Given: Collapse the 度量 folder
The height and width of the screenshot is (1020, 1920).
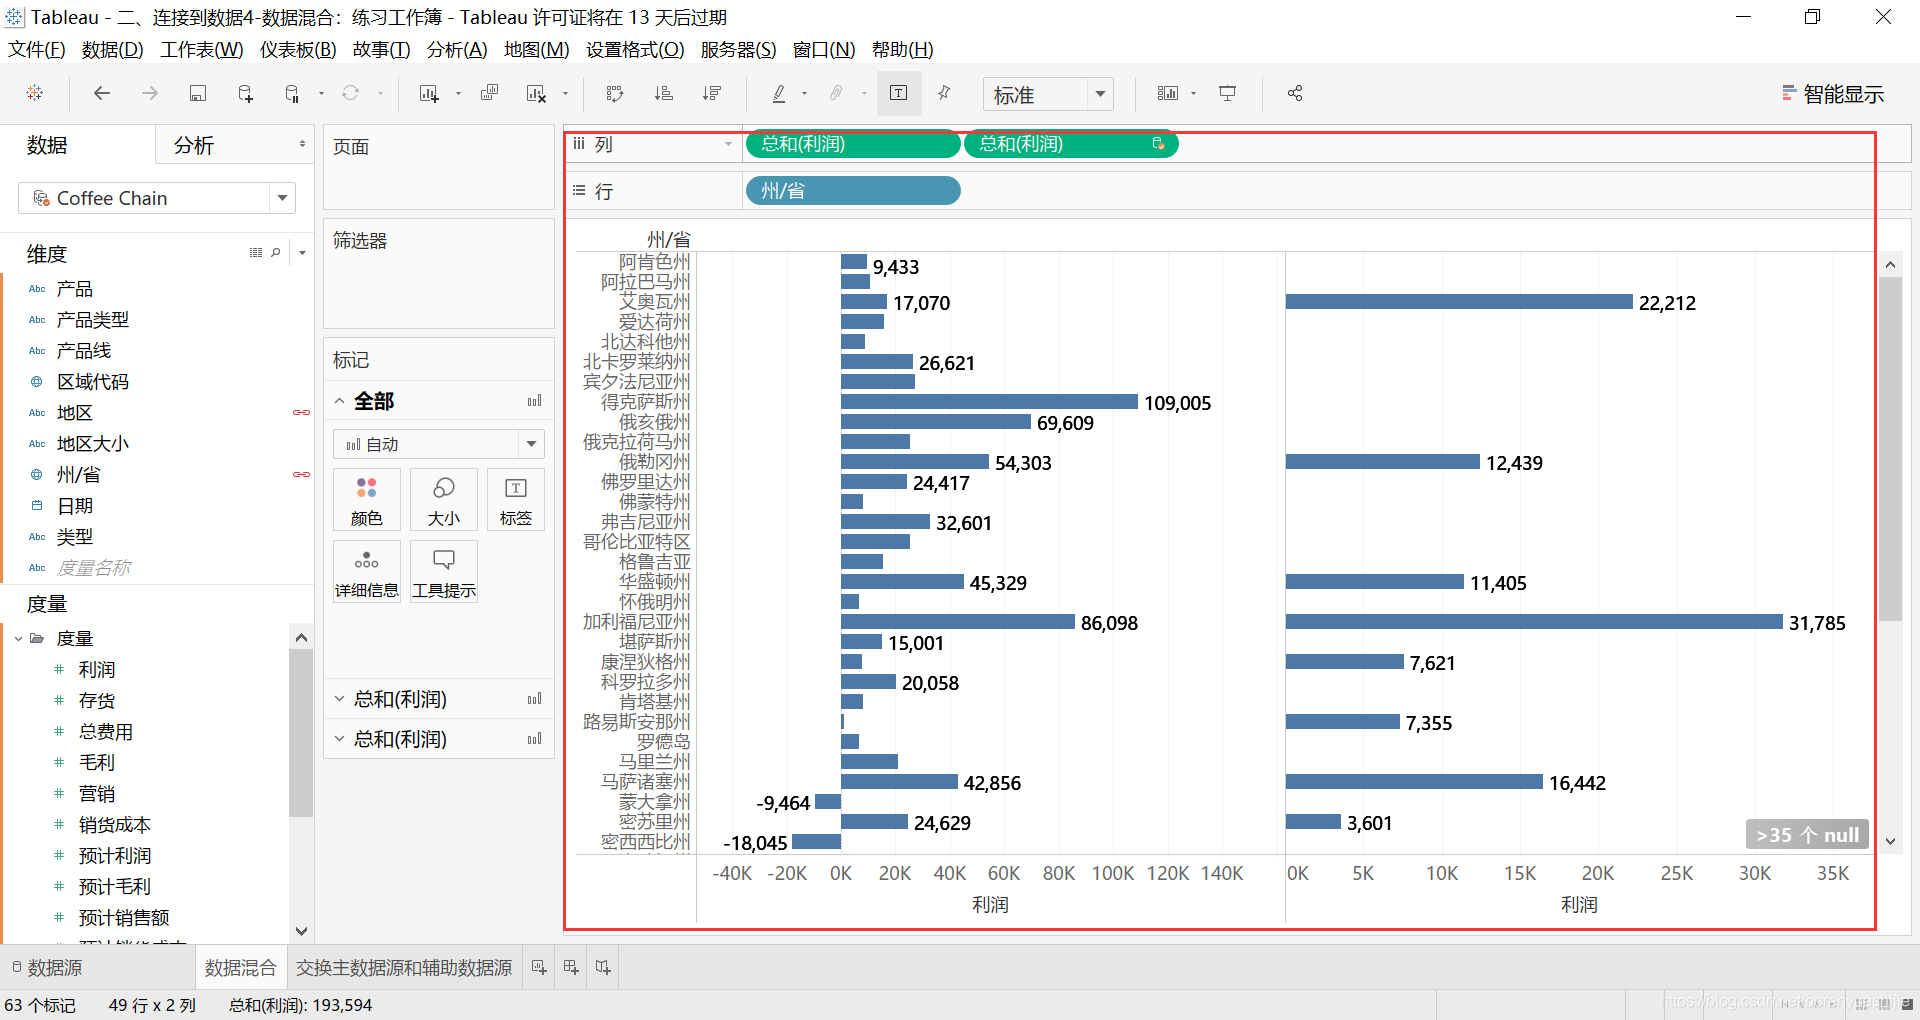Looking at the screenshot, I should point(18,638).
